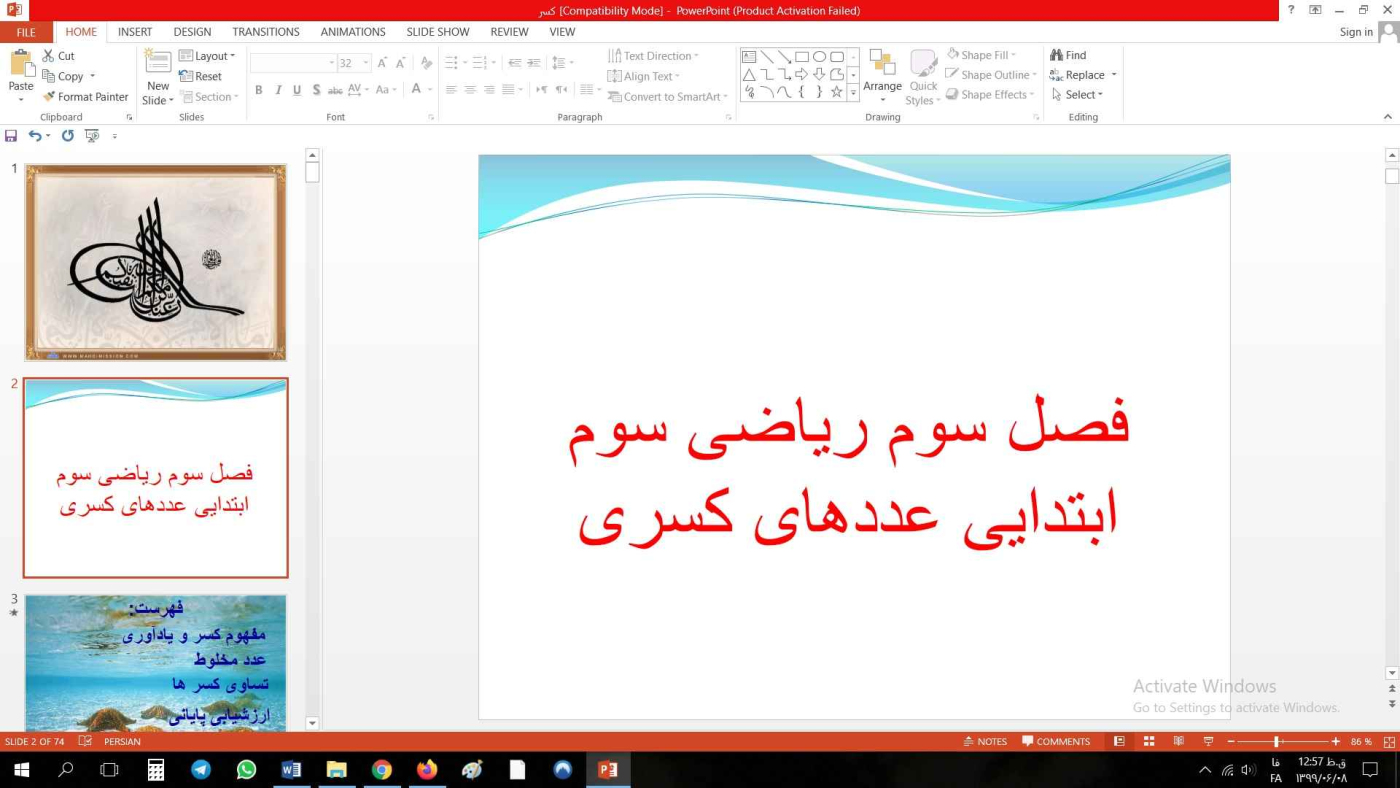Screen dimensions: 1400x788
Task: Click the zoom slider in status bar
Action: pos(1277,741)
